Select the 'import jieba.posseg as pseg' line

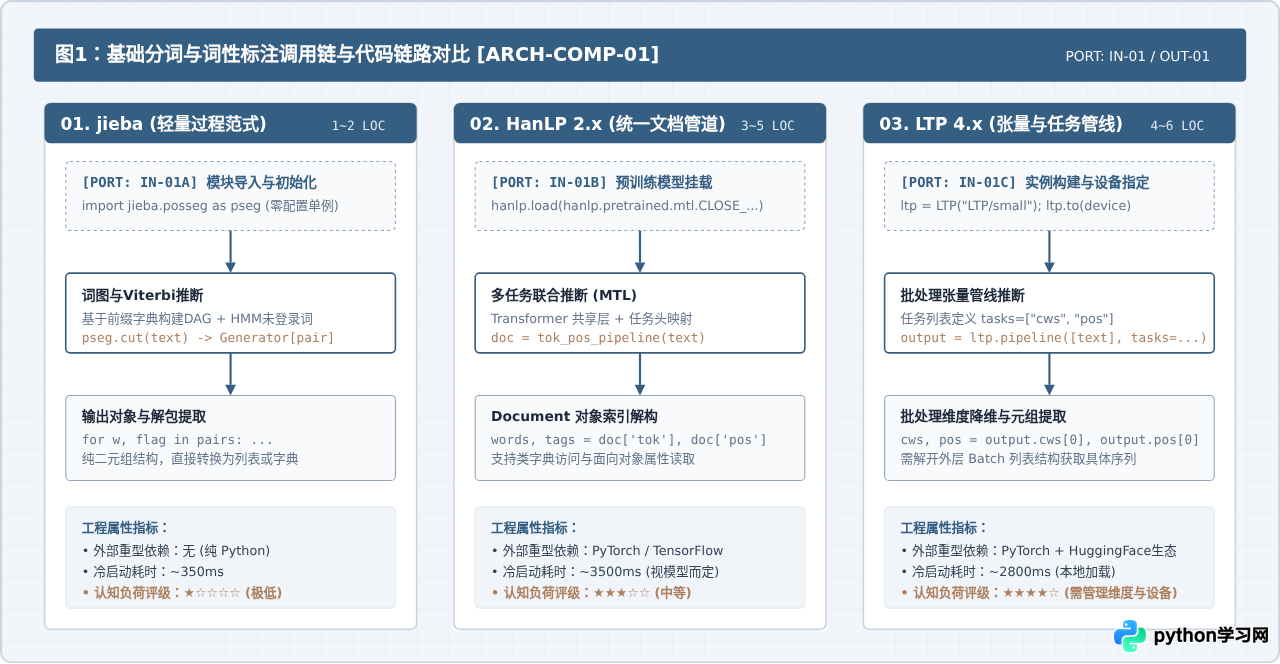coord(210,205)
